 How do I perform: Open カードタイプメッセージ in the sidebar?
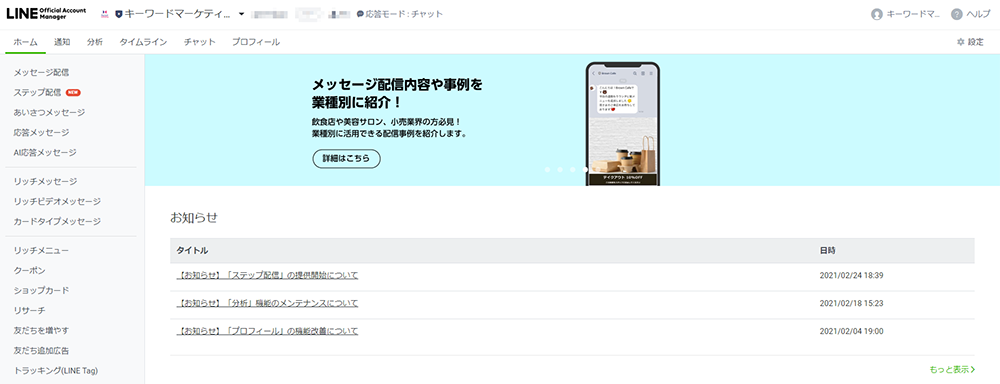pyautogui.click(x=57, y=222)
